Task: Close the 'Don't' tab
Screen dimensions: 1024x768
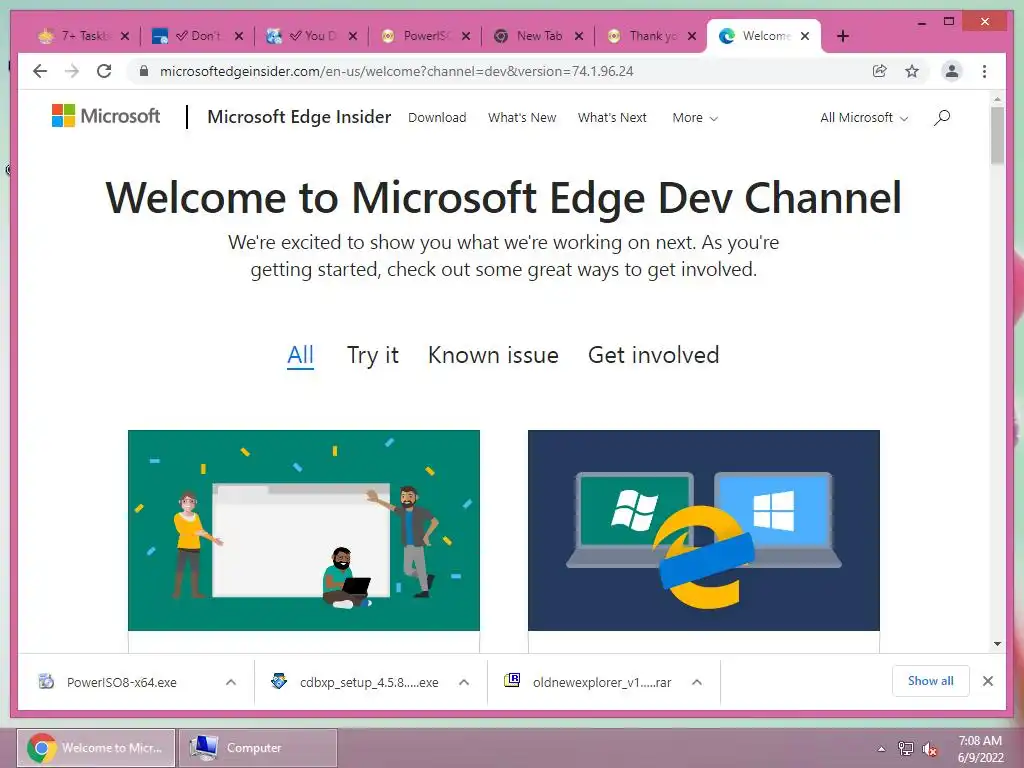Action: point(239,36)
